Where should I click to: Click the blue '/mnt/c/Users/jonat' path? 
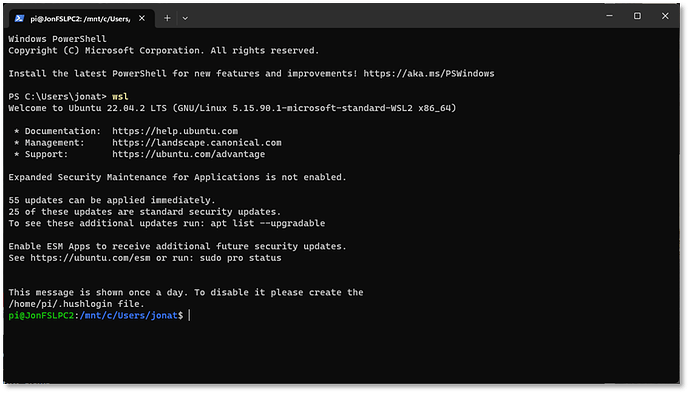128,316
